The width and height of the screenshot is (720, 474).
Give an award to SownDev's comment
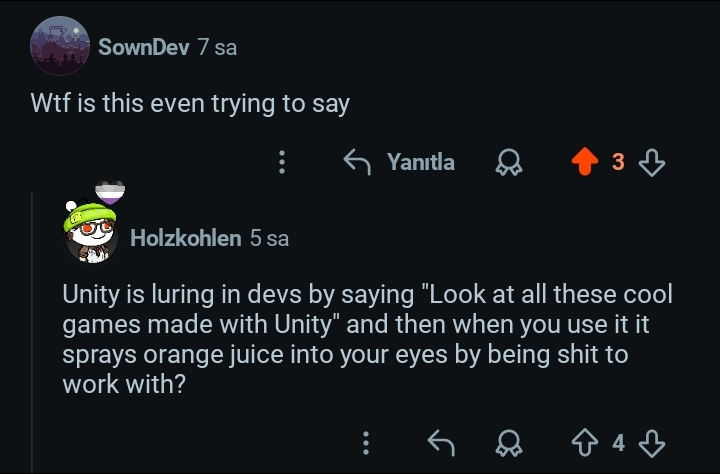point(509,162)
